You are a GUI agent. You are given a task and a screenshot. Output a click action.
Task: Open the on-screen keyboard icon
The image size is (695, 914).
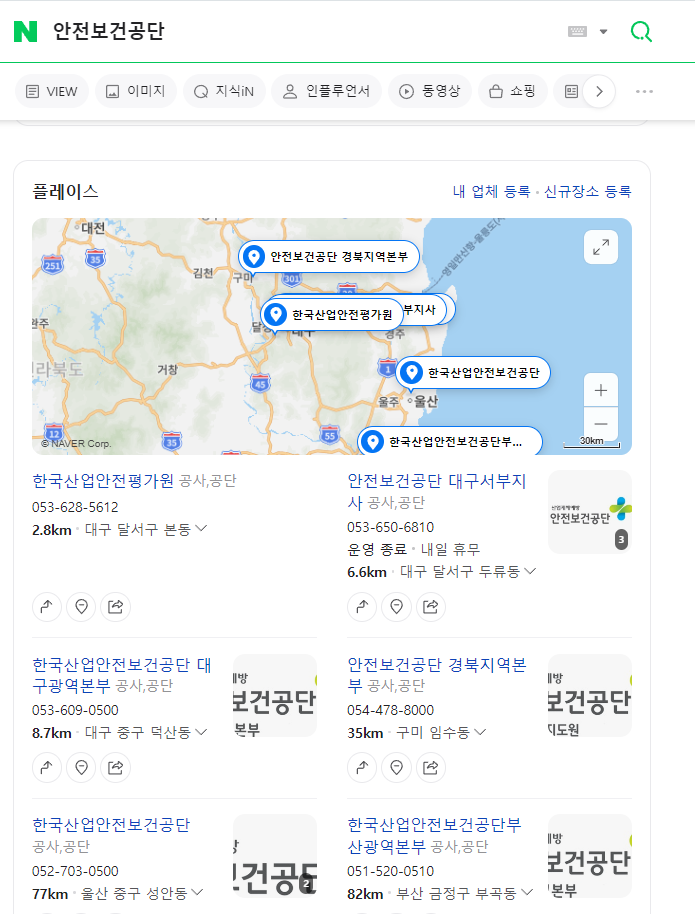point(577,31)
